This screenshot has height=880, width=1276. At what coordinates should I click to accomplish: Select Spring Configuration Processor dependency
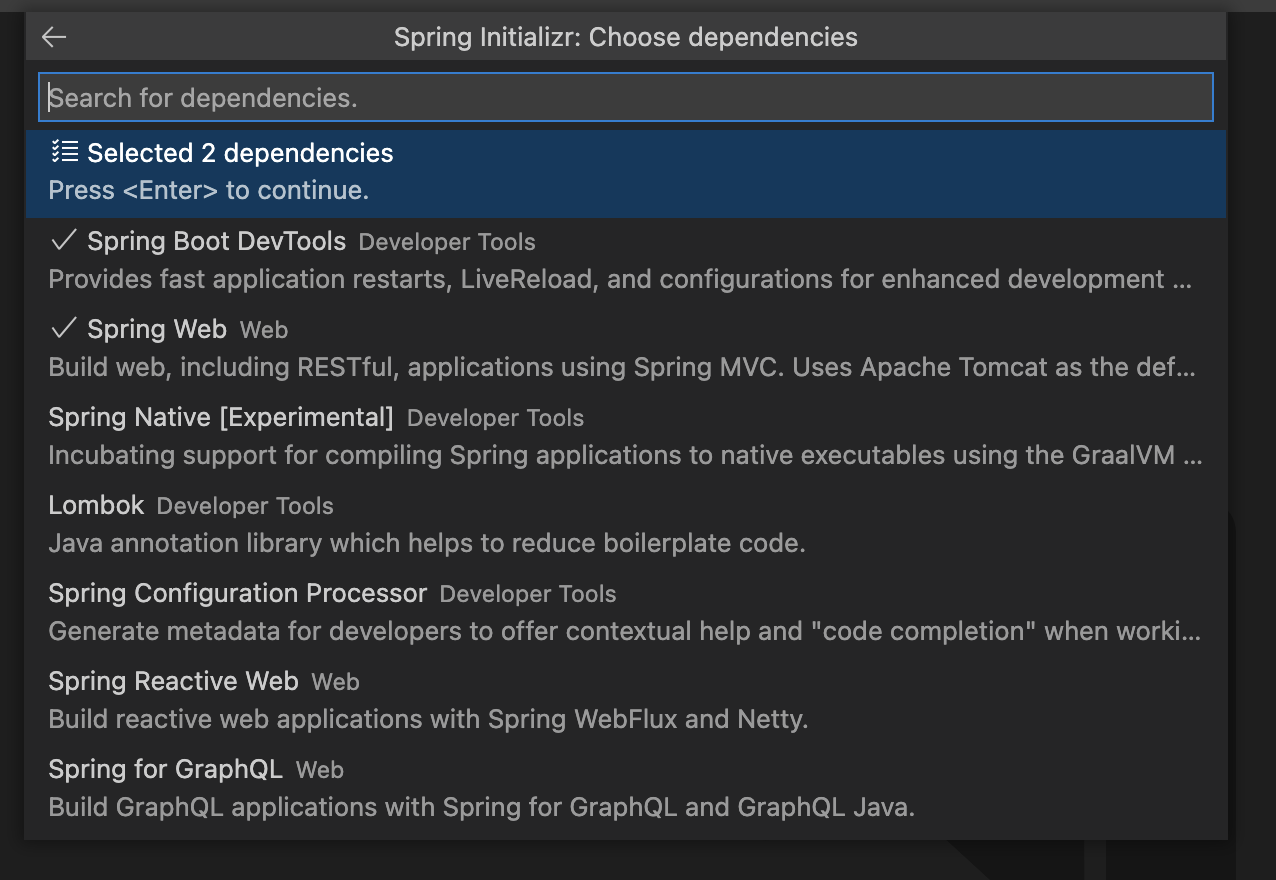[237, 593]
